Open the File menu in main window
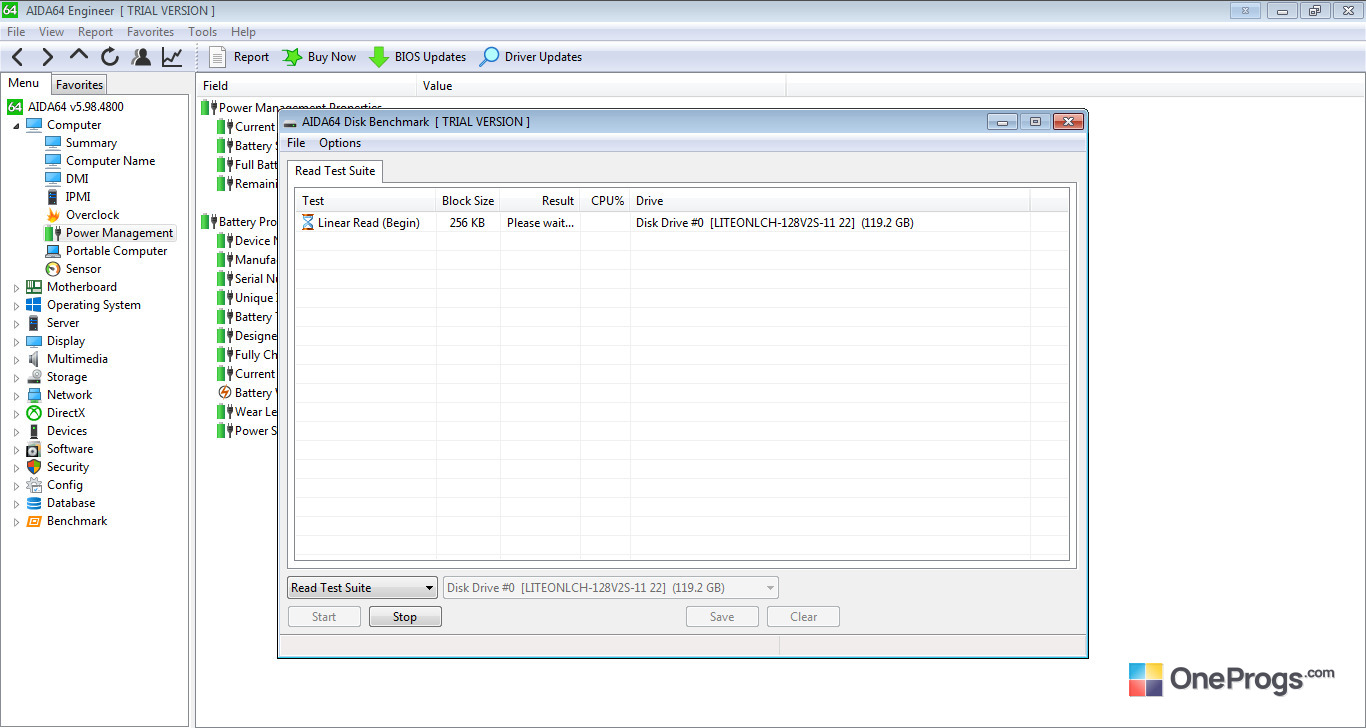Screen dimensions: 1366x728 16,32
